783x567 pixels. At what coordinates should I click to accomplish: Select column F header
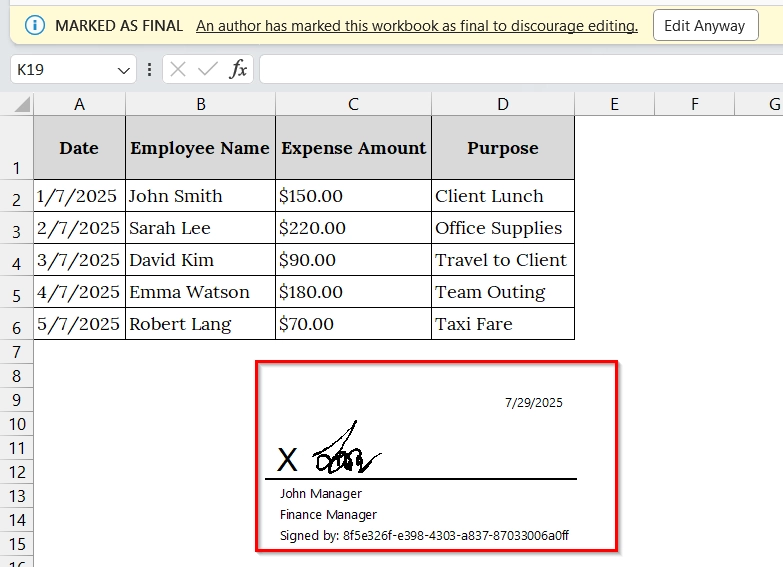coord(695,104)
